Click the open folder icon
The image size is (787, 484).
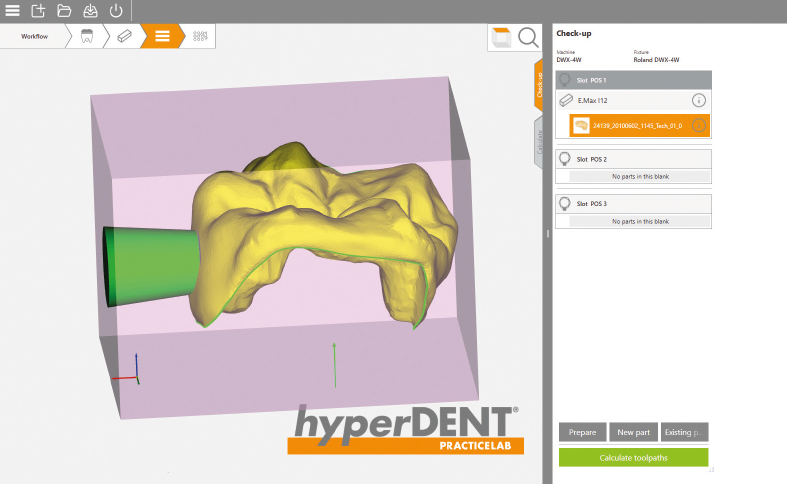pyautogui.click(x=64, y=11)
